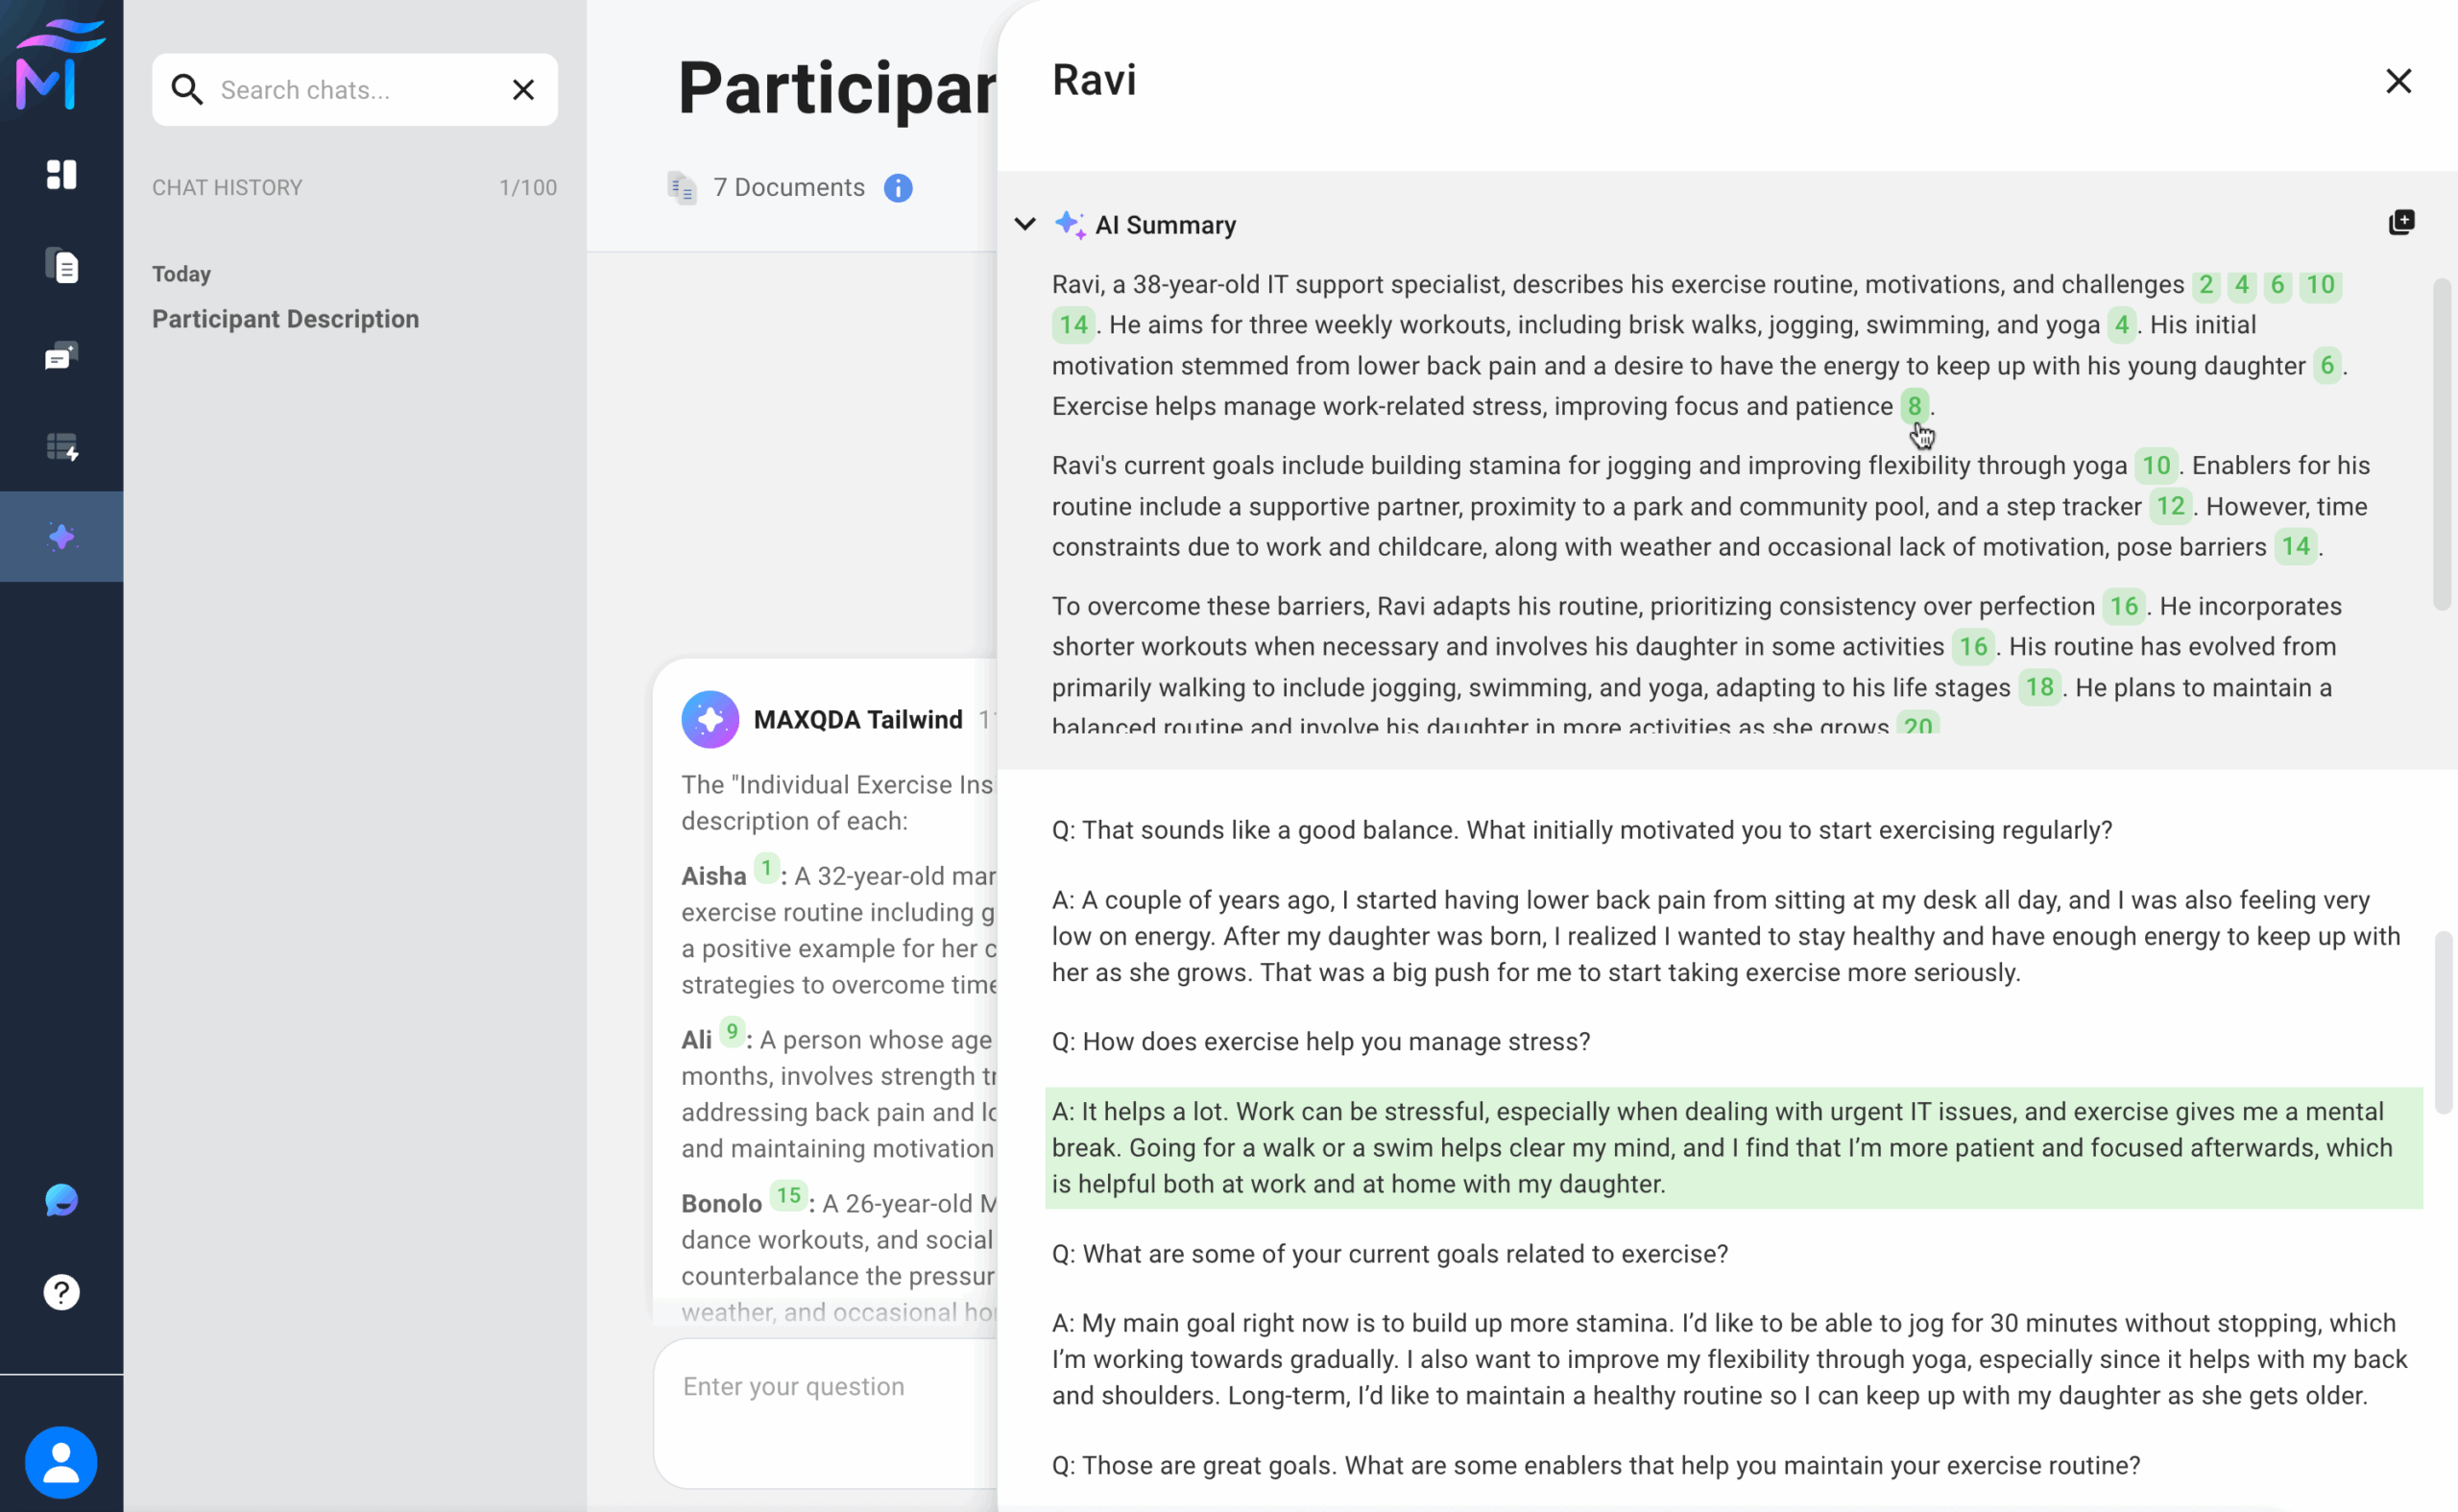The width and height of the screenshot is (2458, 1512).
Task: Click the transcript scrollbar
Action: click(x=2443, y=1022)
